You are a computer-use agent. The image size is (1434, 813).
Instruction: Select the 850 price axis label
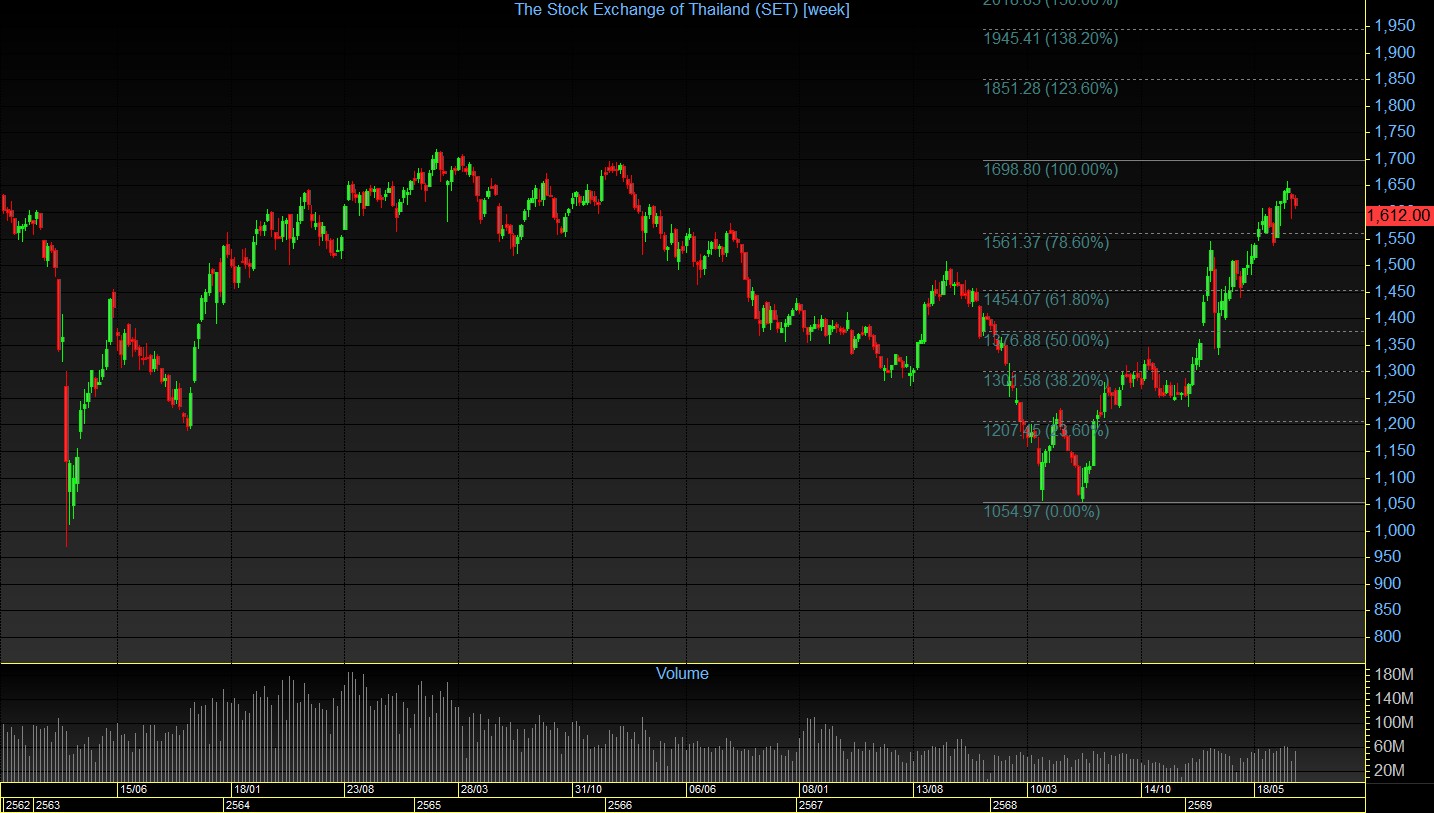[x=1389, y=610]
